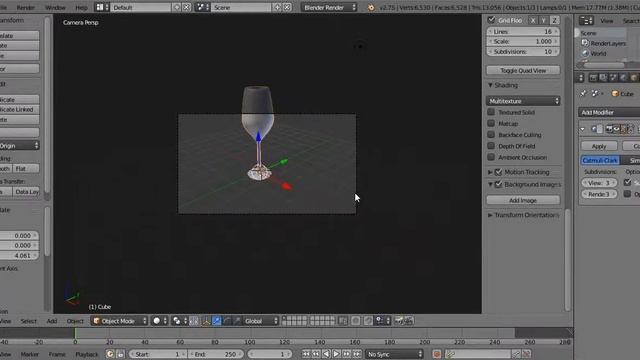This screenshot has height=360, width=640.
Task: Select the scale manipulator icon
Action: [237, 321]
